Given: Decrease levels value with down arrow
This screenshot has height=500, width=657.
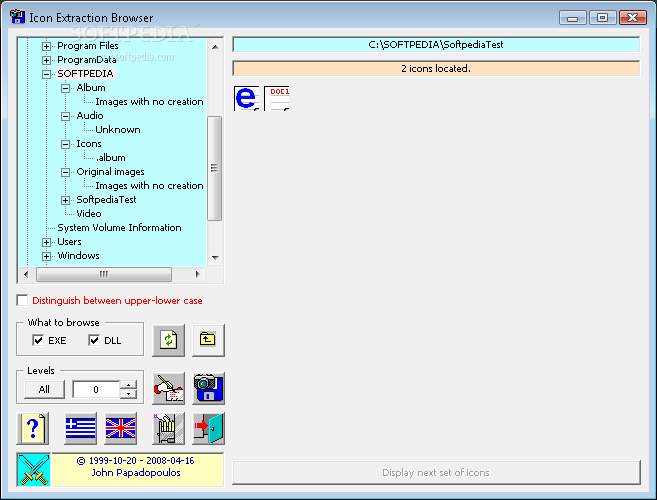Looking at the screenshot, I should (128, 394).
